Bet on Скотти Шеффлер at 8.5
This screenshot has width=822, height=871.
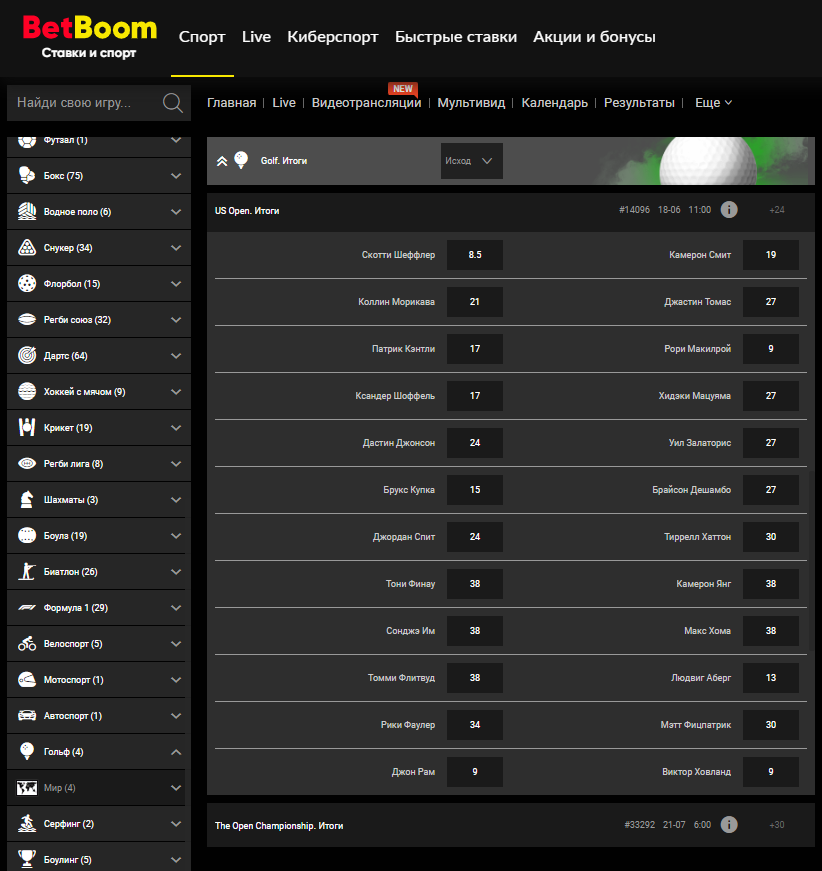point(475,255)
